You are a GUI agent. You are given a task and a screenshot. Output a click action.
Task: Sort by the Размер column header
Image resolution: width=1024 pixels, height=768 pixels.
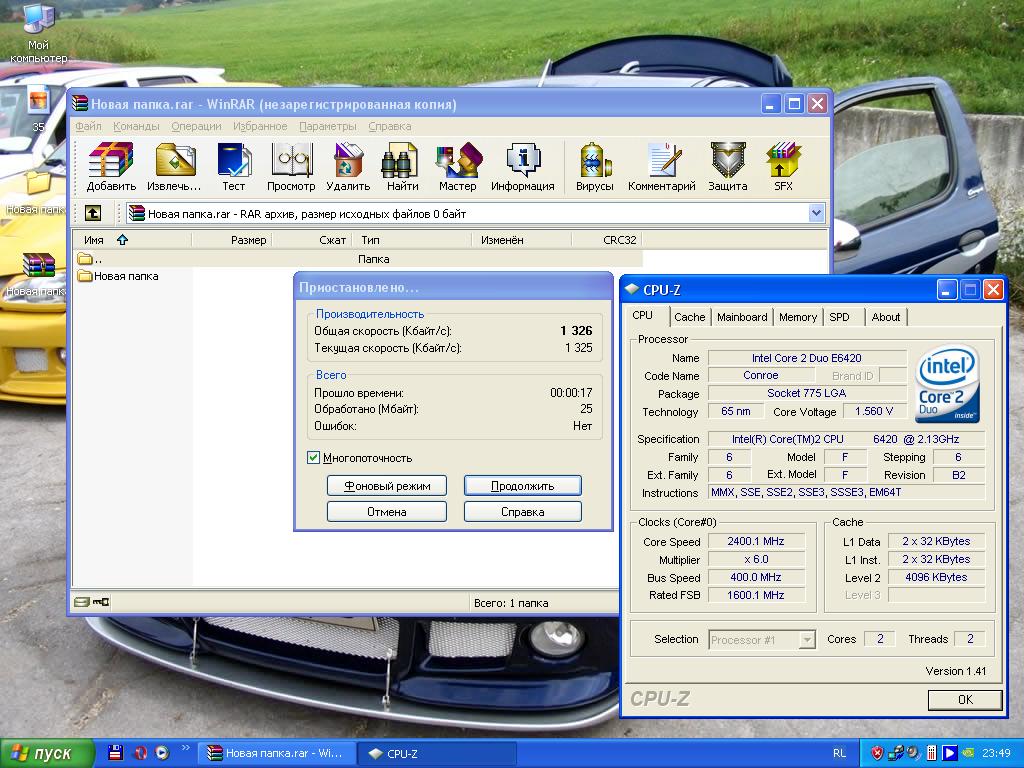231,240
